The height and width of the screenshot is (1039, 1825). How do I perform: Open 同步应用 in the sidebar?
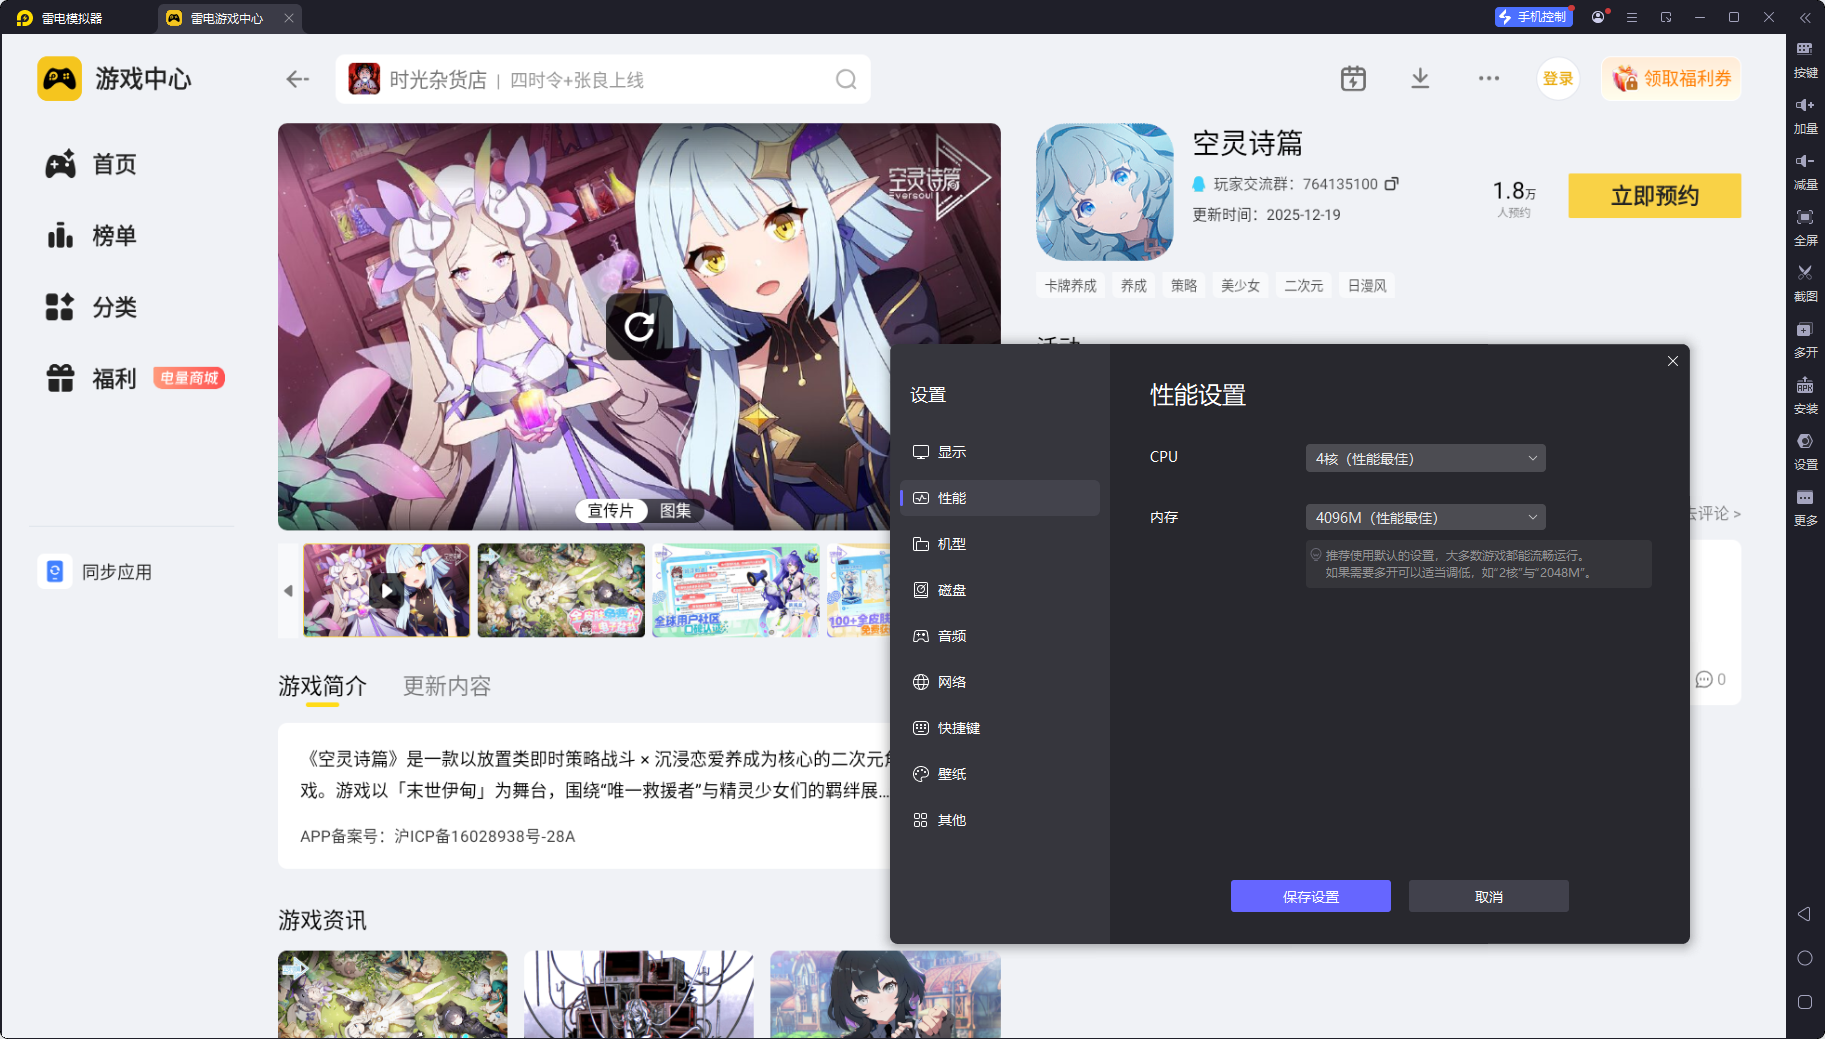pos(96,572)
